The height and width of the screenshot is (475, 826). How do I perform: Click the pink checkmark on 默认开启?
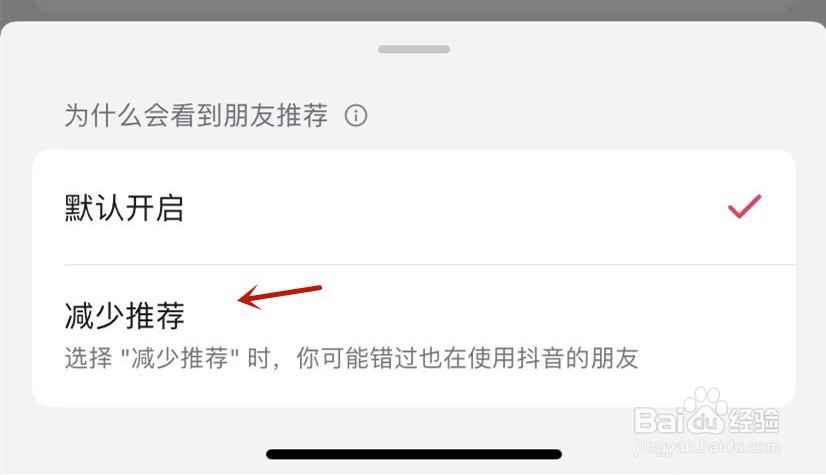click(744, 206)
